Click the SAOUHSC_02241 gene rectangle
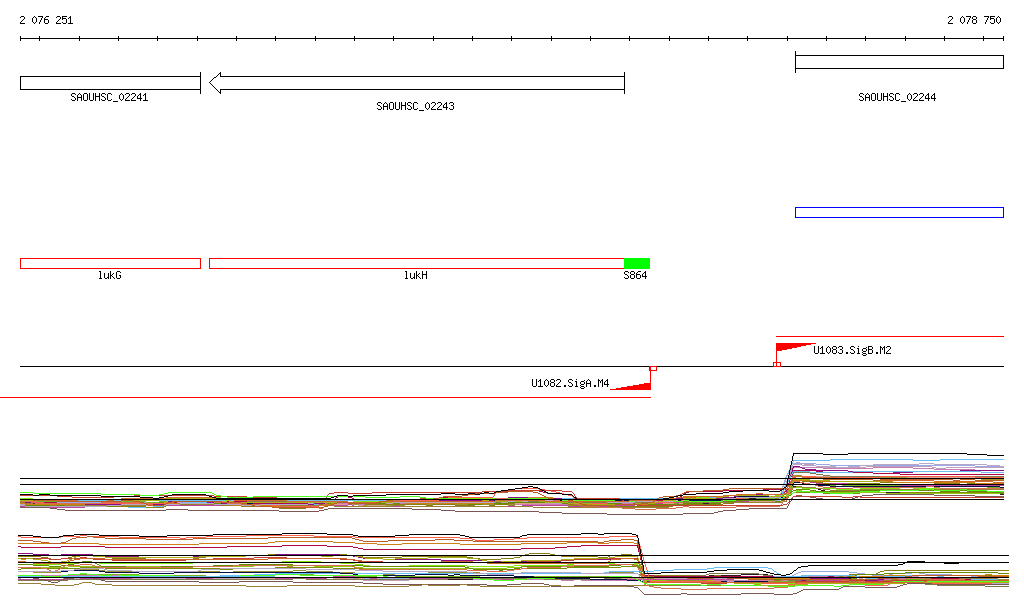This screenshot has height=611, width=1024. click(x=110, y=83)
